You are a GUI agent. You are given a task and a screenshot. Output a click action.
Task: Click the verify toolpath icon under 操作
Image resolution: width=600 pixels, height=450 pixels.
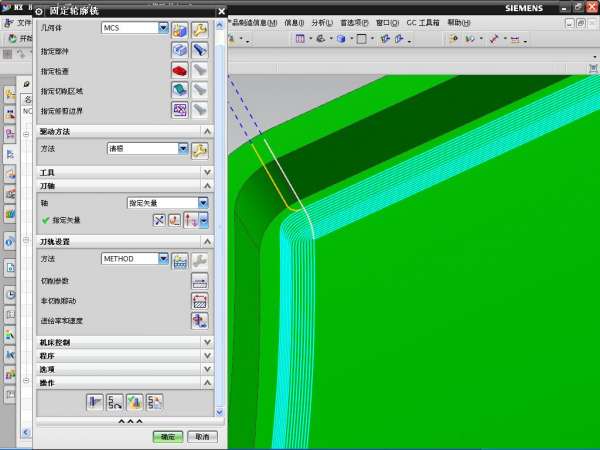[x=136, y=402]
